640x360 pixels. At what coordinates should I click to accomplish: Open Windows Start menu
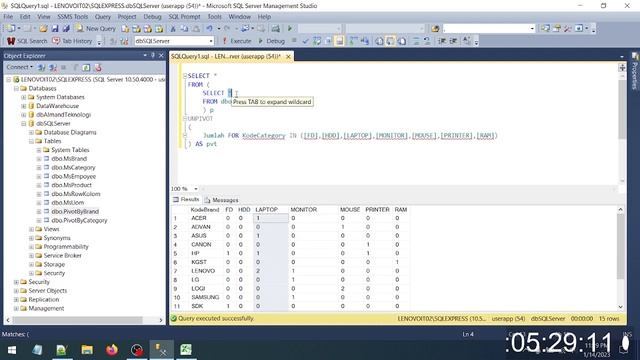[x=12, y=350]
